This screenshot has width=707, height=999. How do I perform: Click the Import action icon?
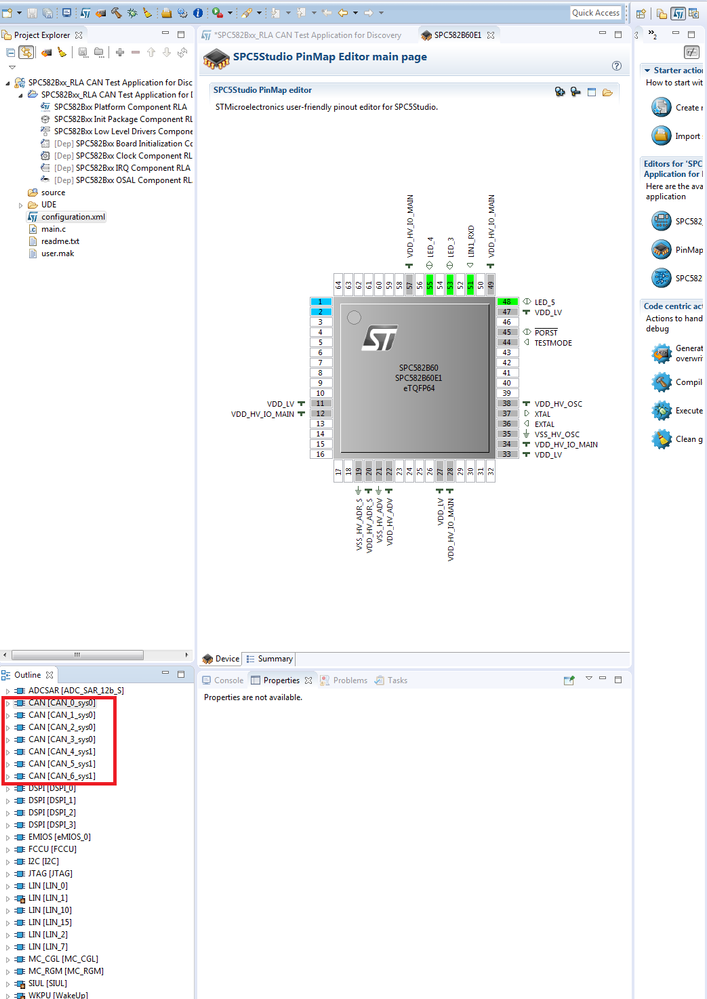click(662, 136)
